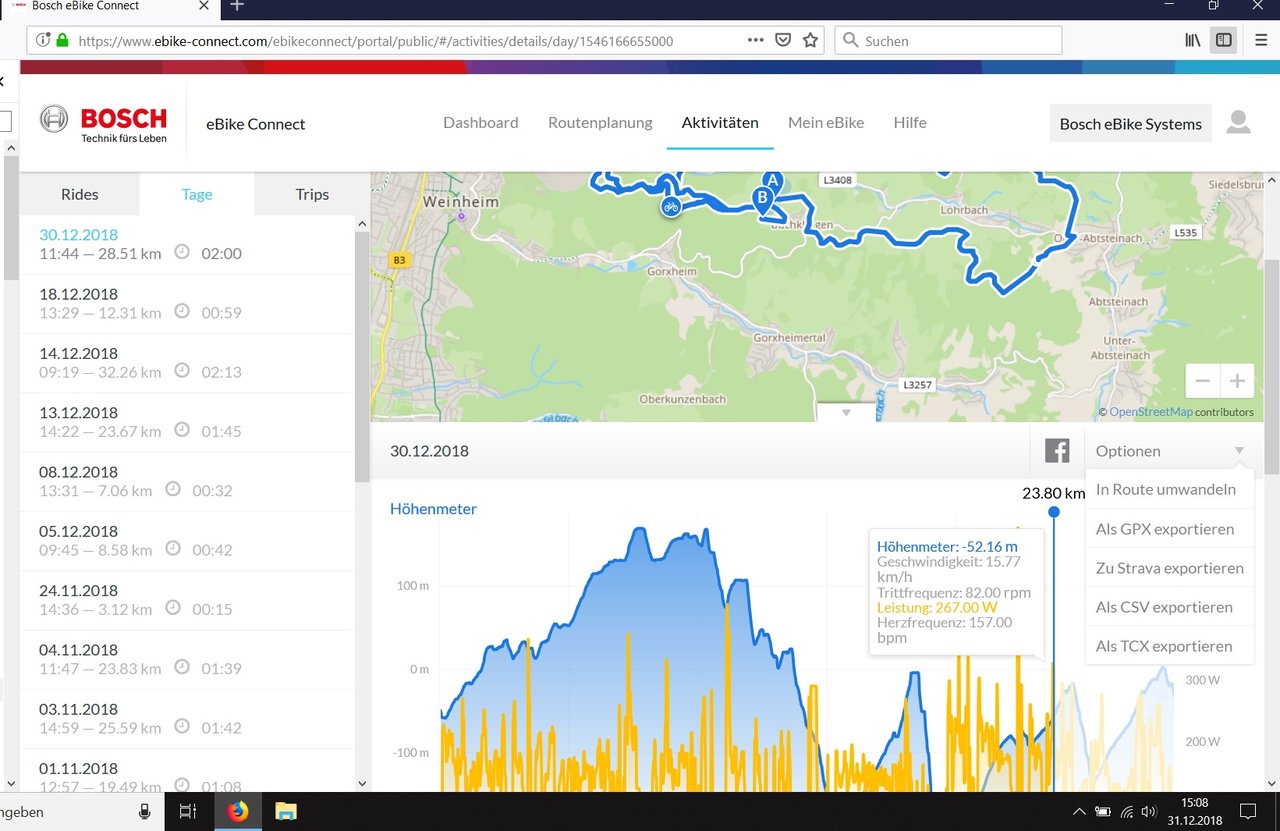Open Dashboard navigation item

(480, 123)
